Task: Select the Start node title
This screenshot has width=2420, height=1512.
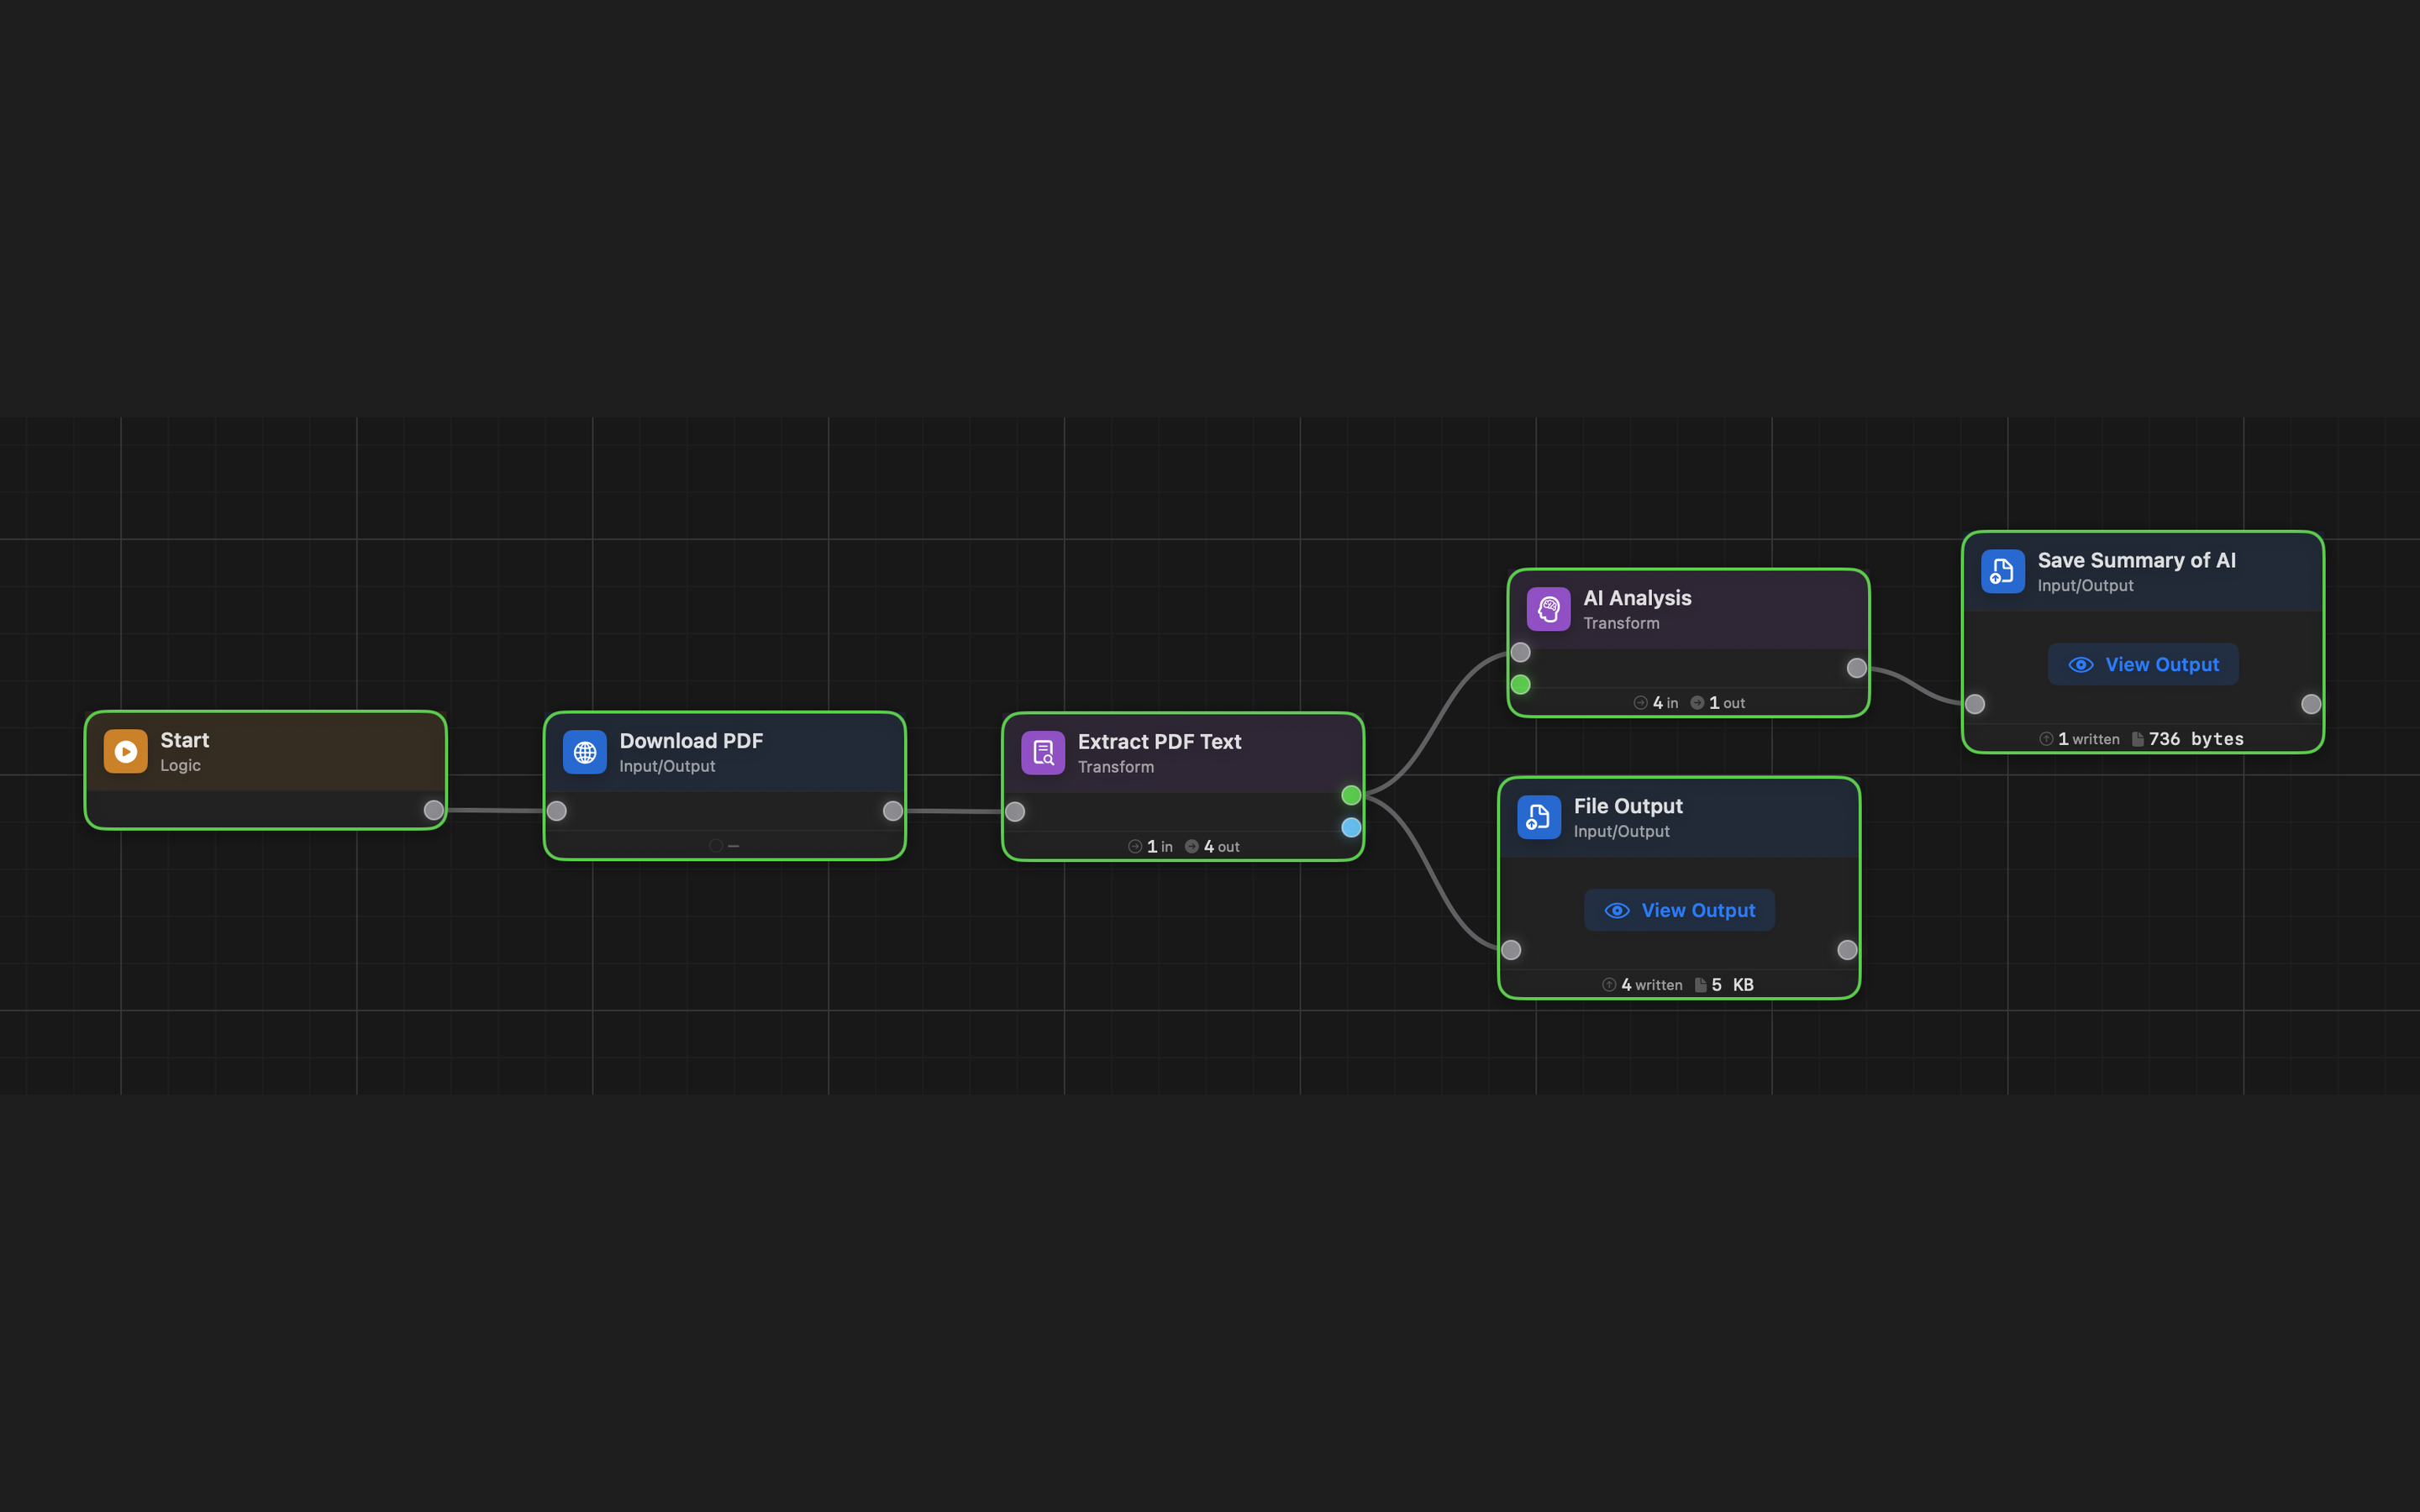Action: [185, 740]
